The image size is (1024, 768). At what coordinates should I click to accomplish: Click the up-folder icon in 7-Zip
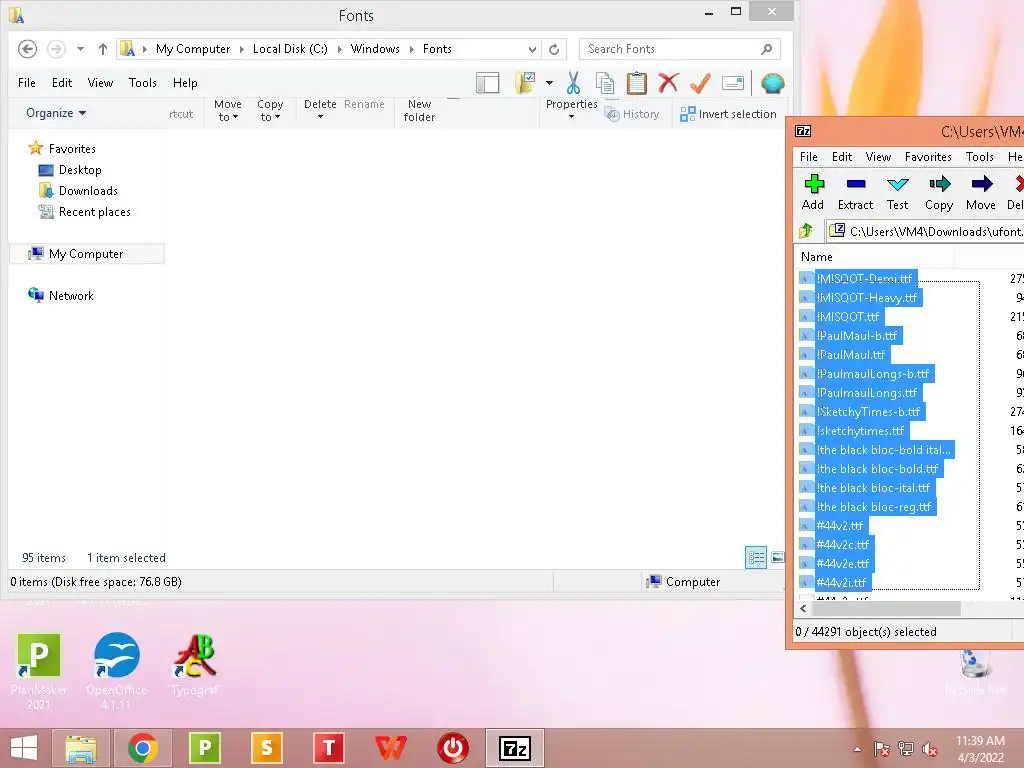pos(805,231)
